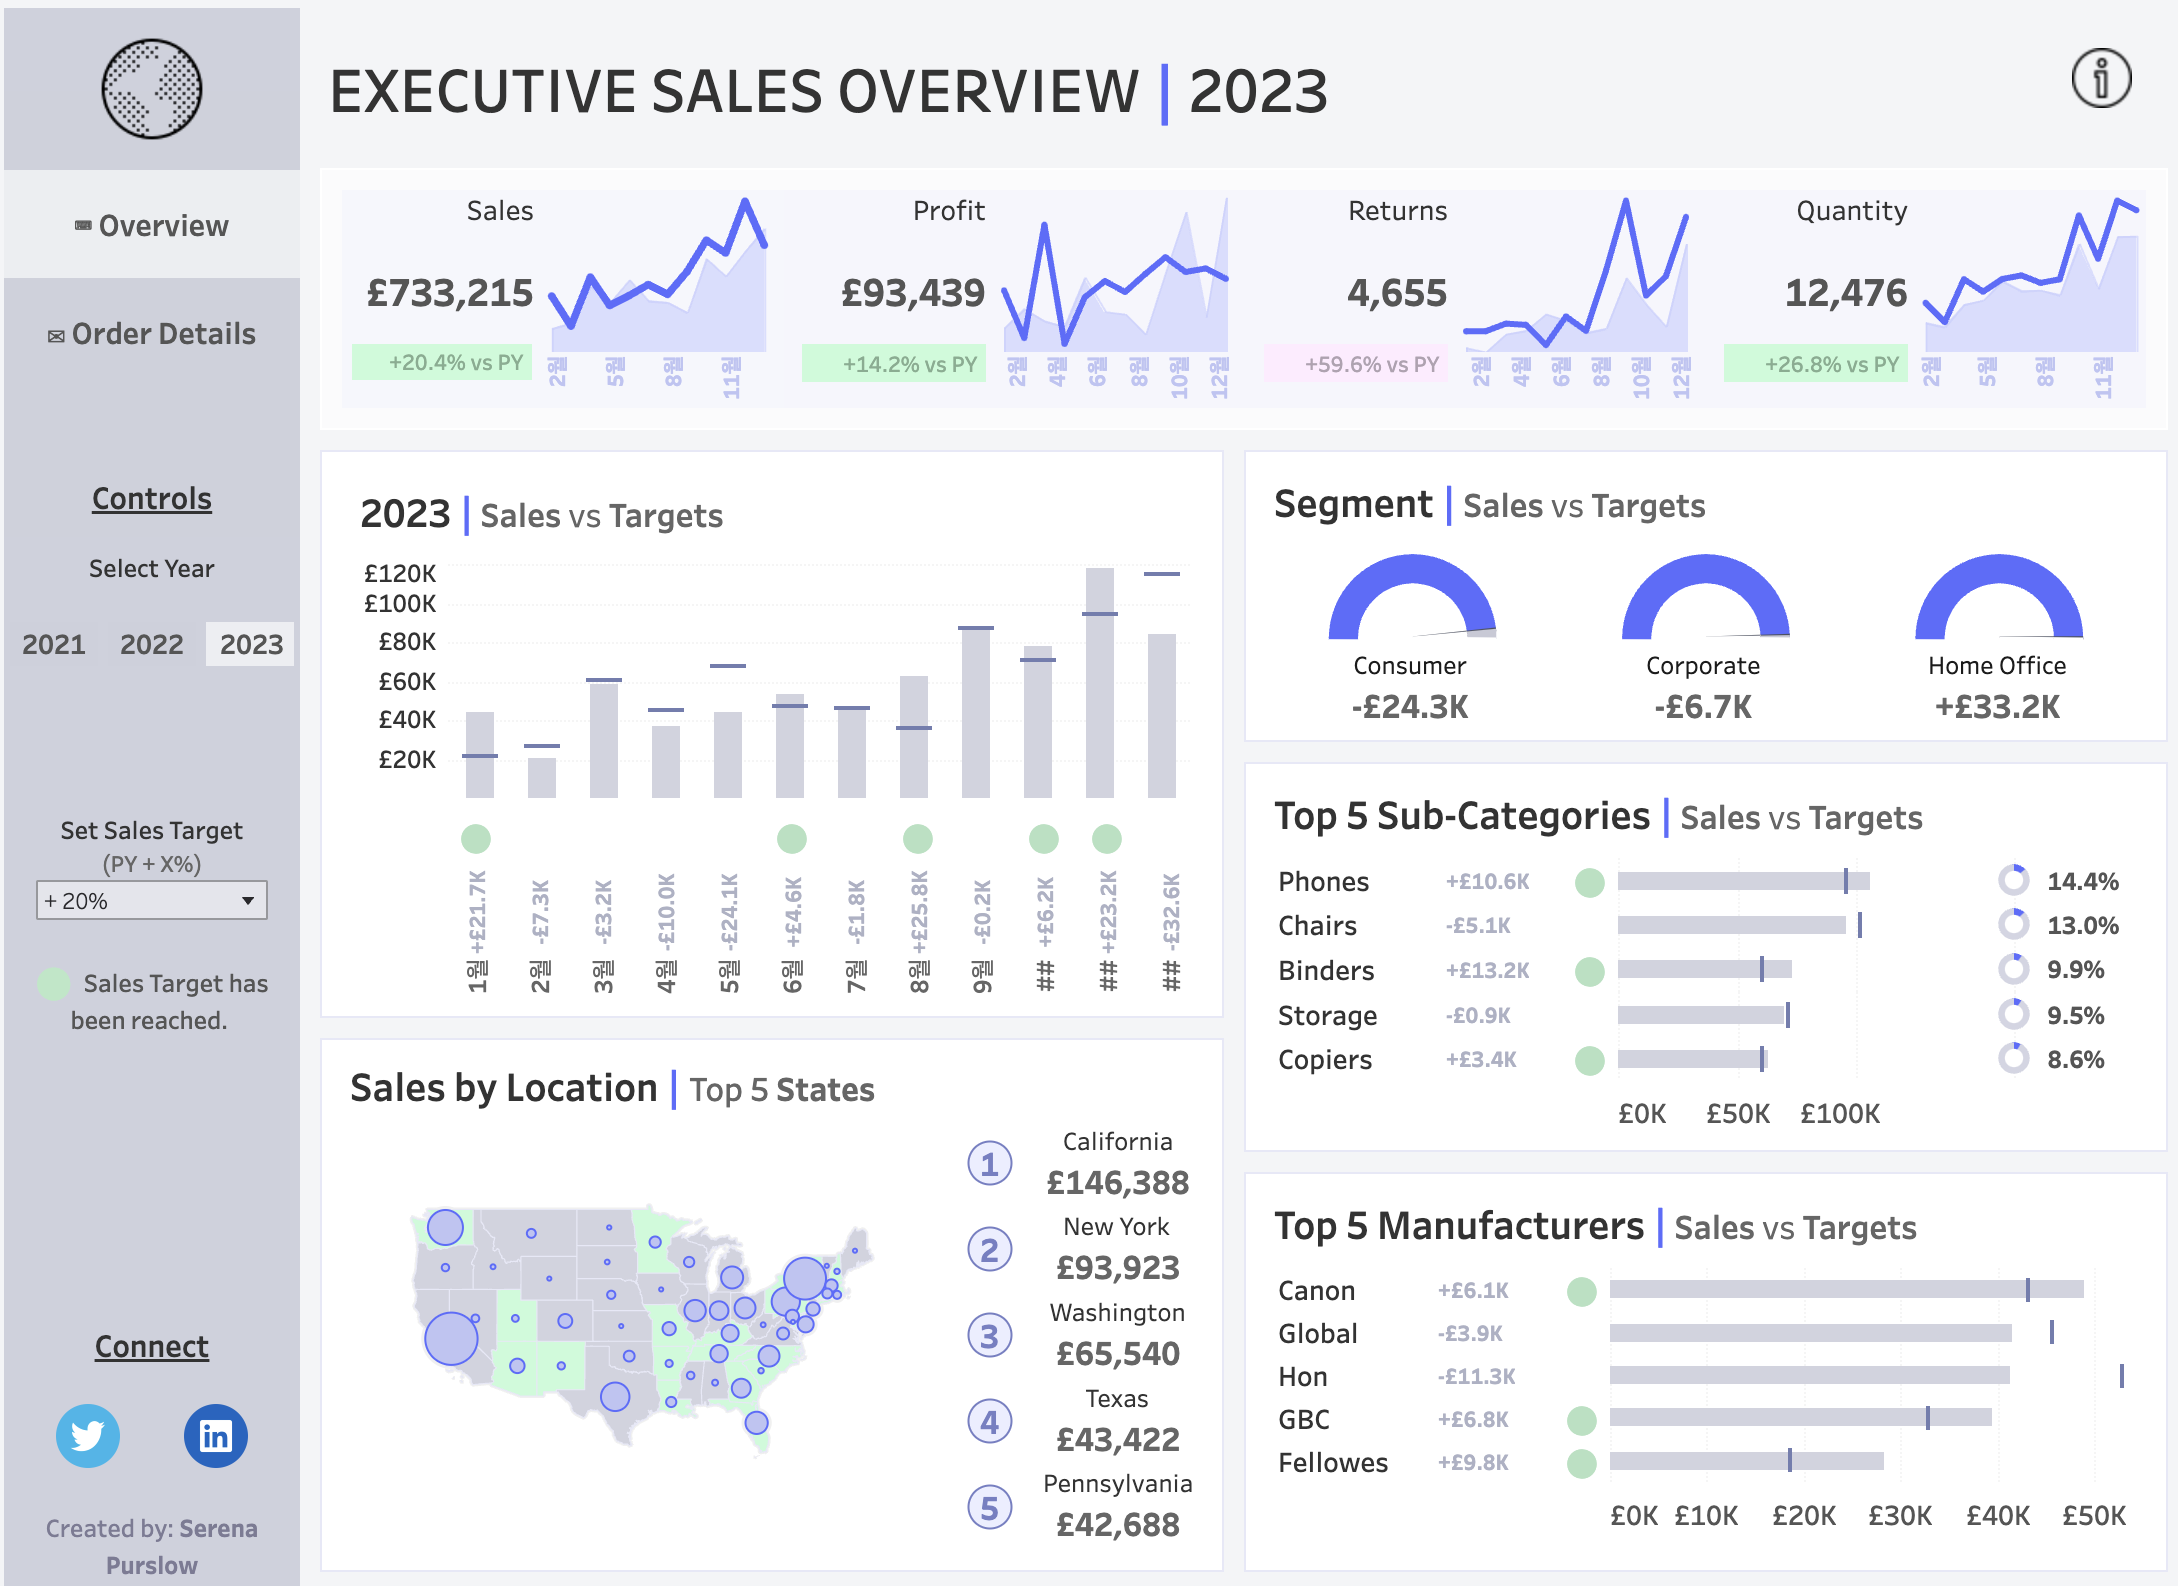Click the large California bubble on map

[451, 1339]
